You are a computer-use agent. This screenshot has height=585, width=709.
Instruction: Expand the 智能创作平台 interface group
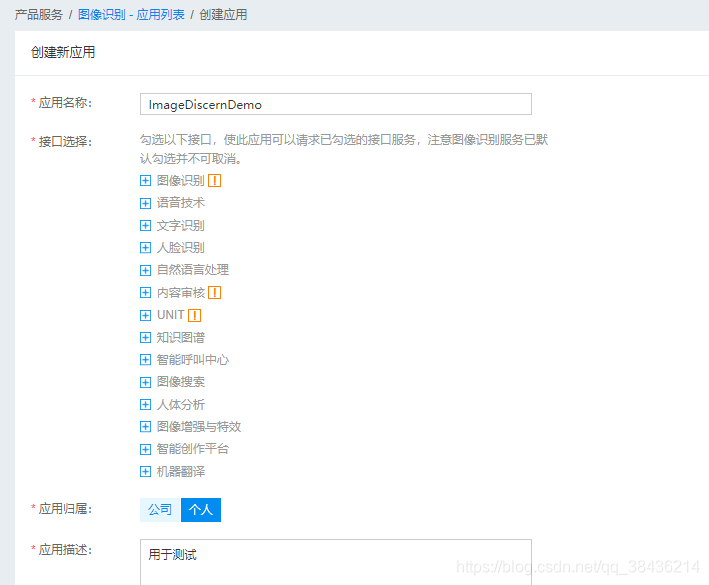coord(145,449)
